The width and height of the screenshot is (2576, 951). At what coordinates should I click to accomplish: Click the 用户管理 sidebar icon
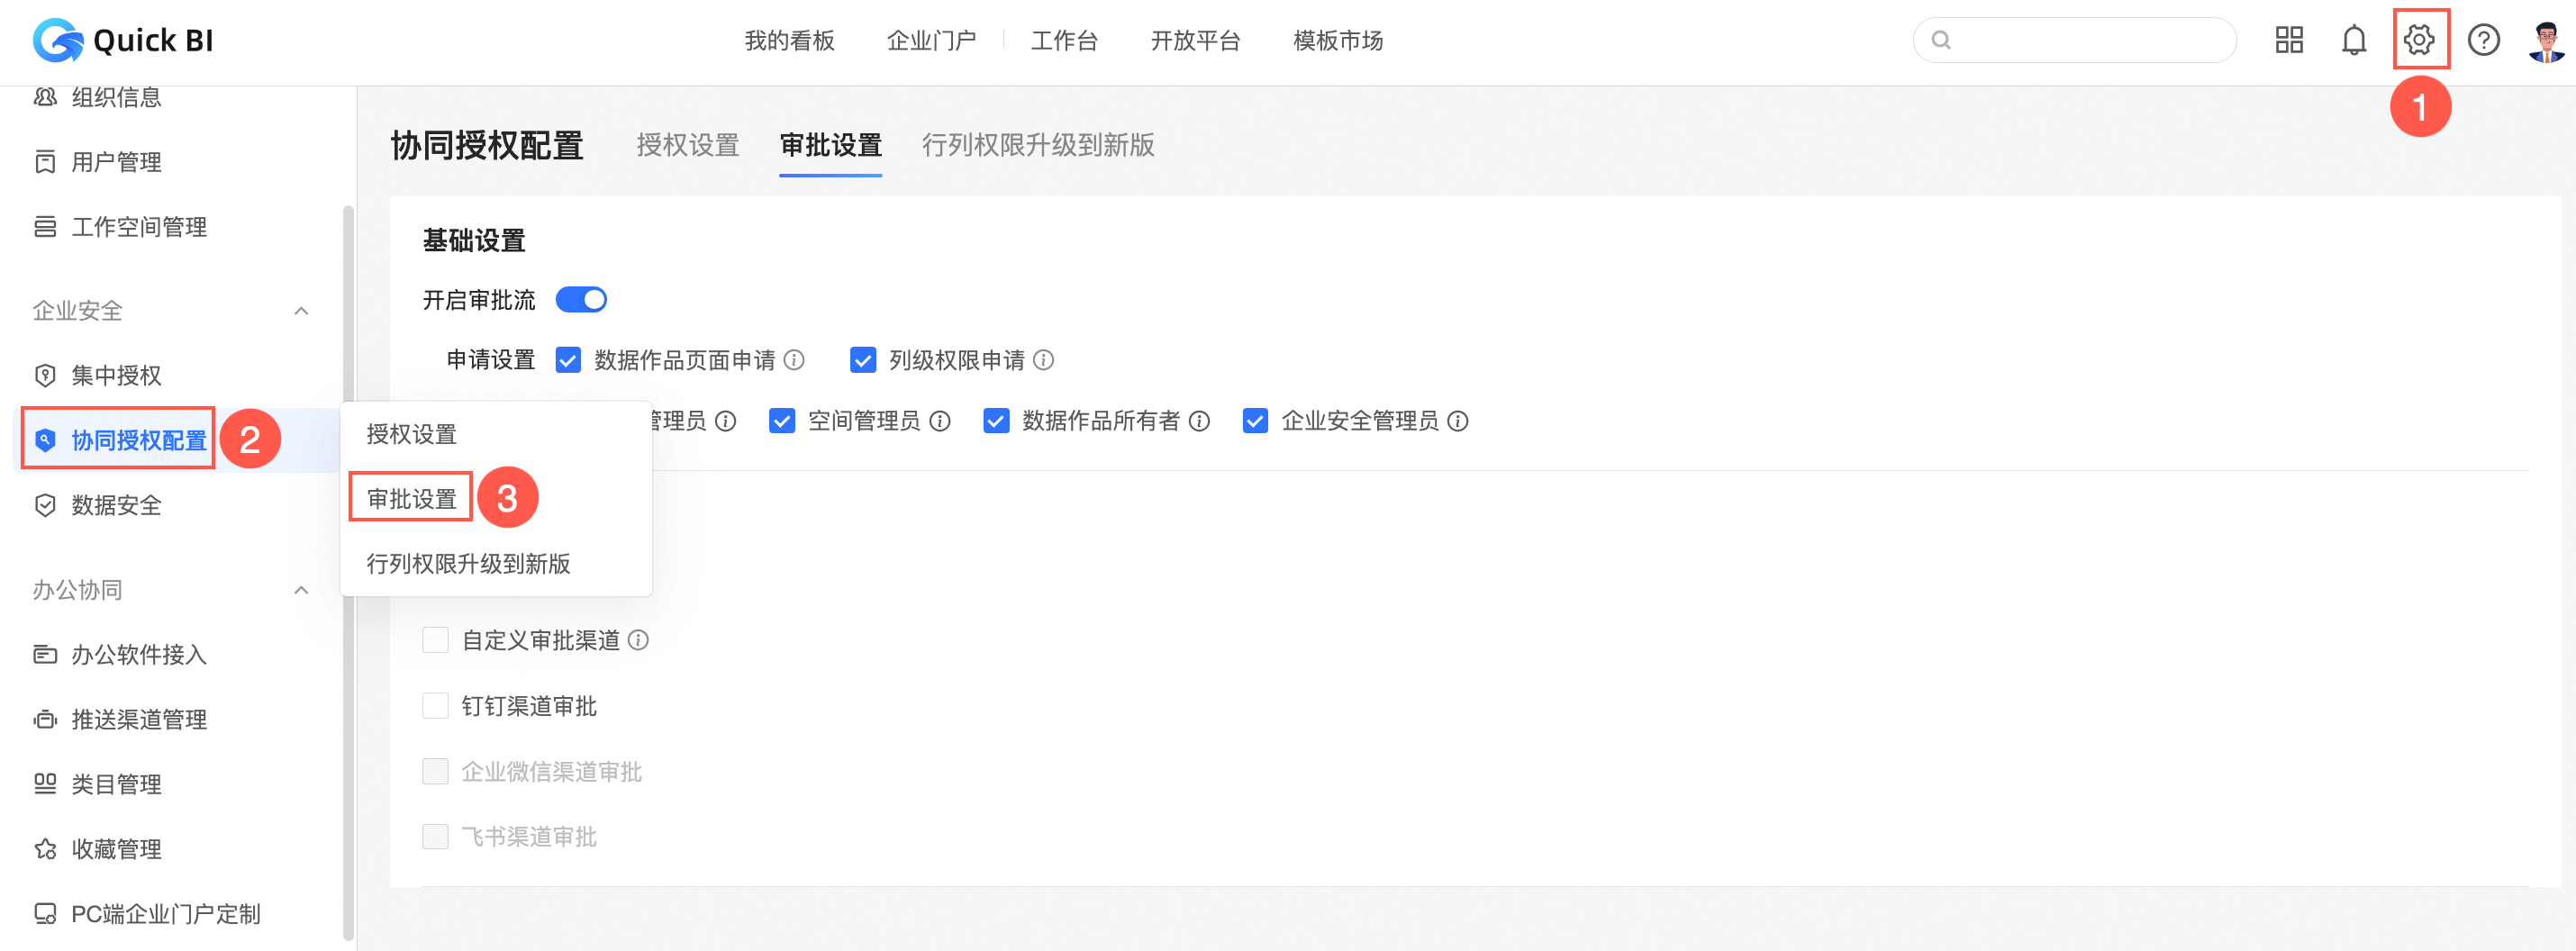point(45,162)
